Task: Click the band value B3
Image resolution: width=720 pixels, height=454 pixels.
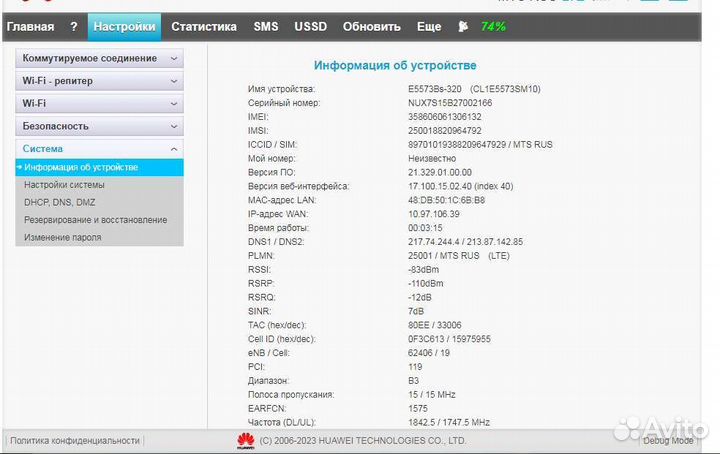Action: click(x=413, y=381)
